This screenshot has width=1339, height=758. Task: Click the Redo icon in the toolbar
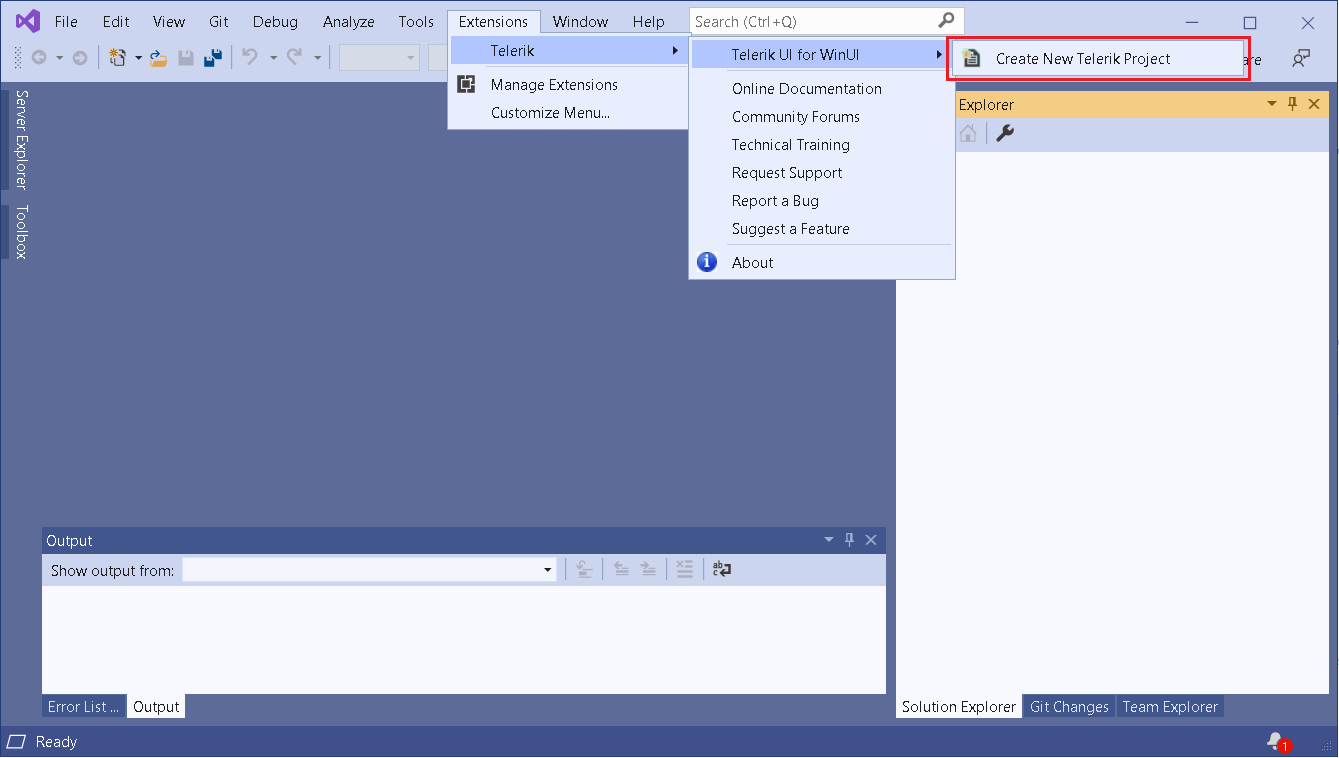[x=295, y=57]
